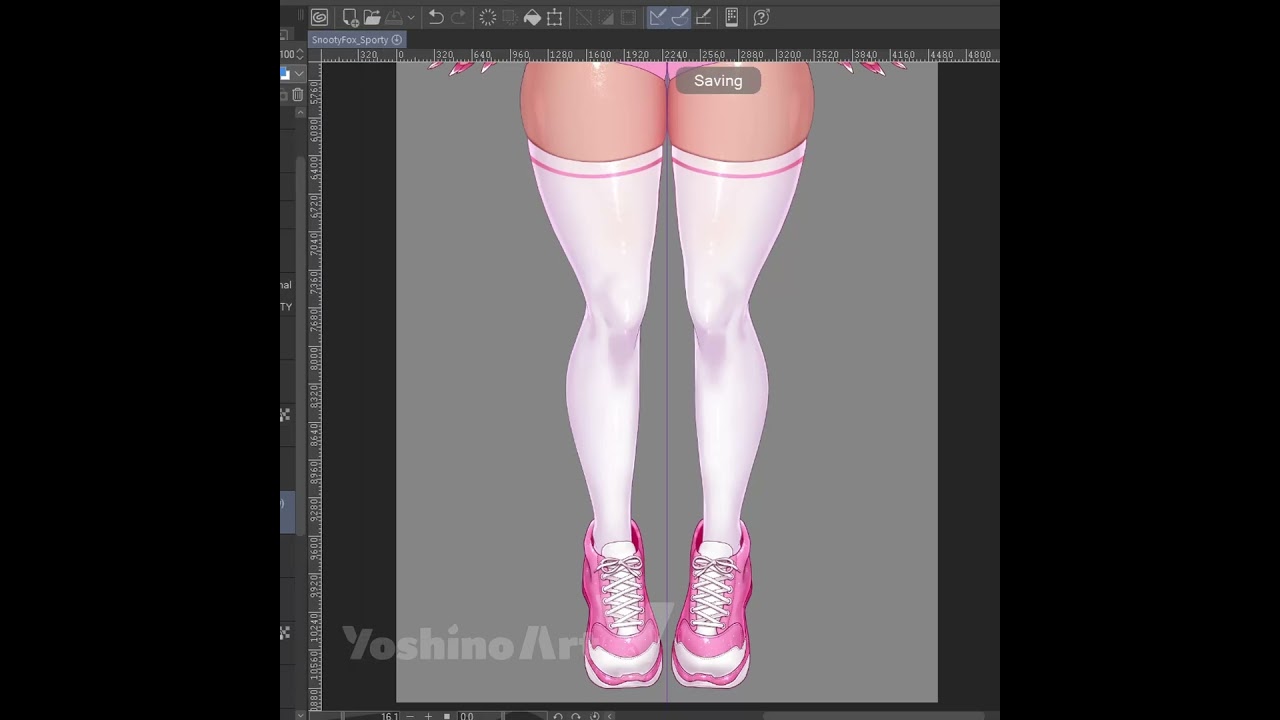The width and height of the screenshot is (1280, 720).
Task: Open the smartphone connection icon
Action: tap(732, 17)
